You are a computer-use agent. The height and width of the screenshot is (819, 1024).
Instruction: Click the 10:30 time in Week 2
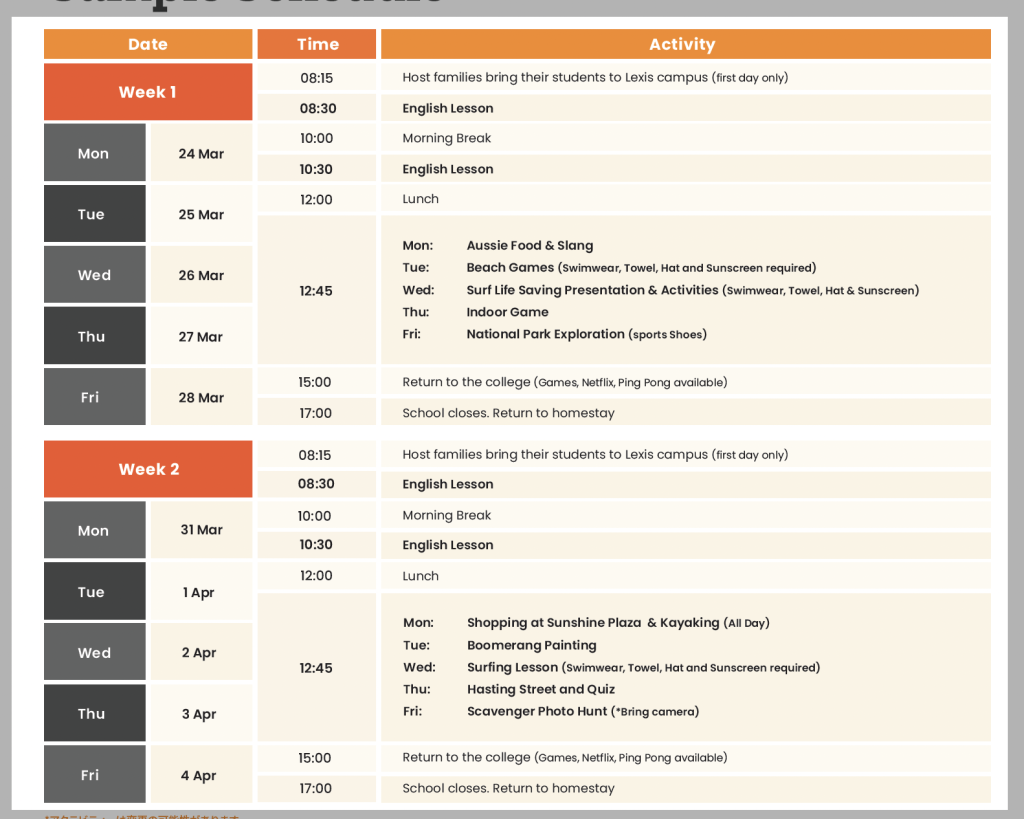click(x=316, y=545)
